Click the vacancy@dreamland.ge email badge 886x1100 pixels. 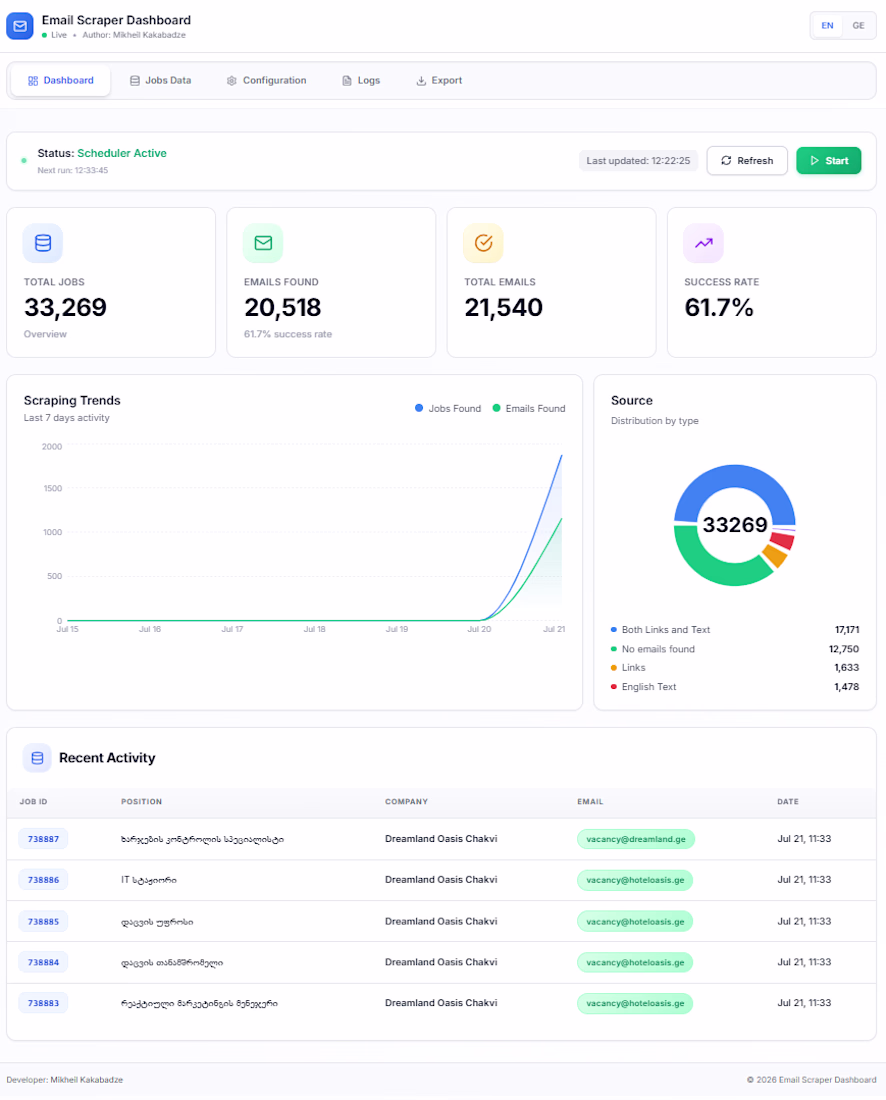coord(636,839)
